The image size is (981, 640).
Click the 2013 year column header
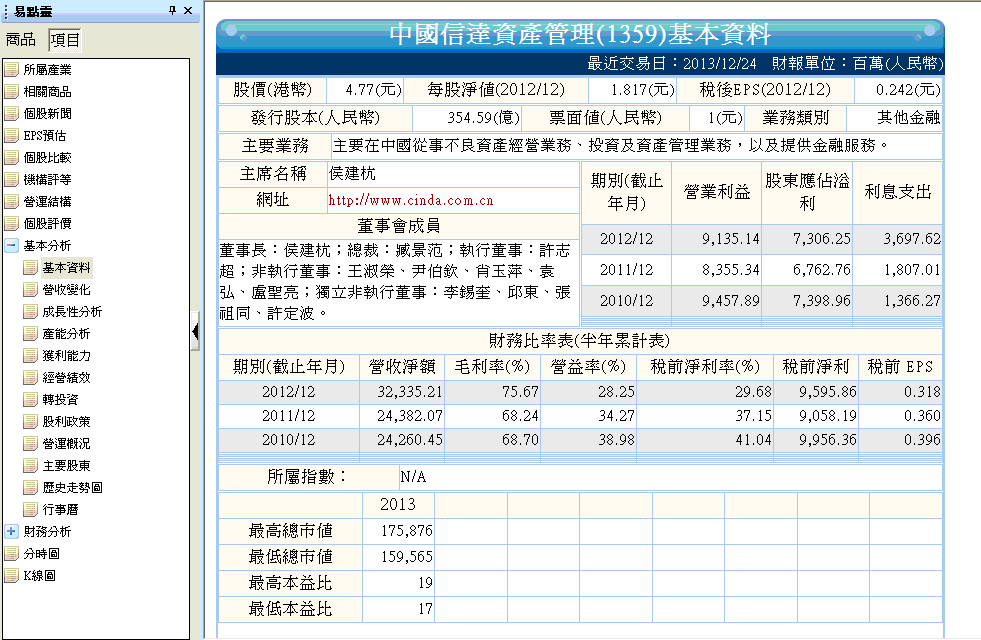click(x=398, y=504)
